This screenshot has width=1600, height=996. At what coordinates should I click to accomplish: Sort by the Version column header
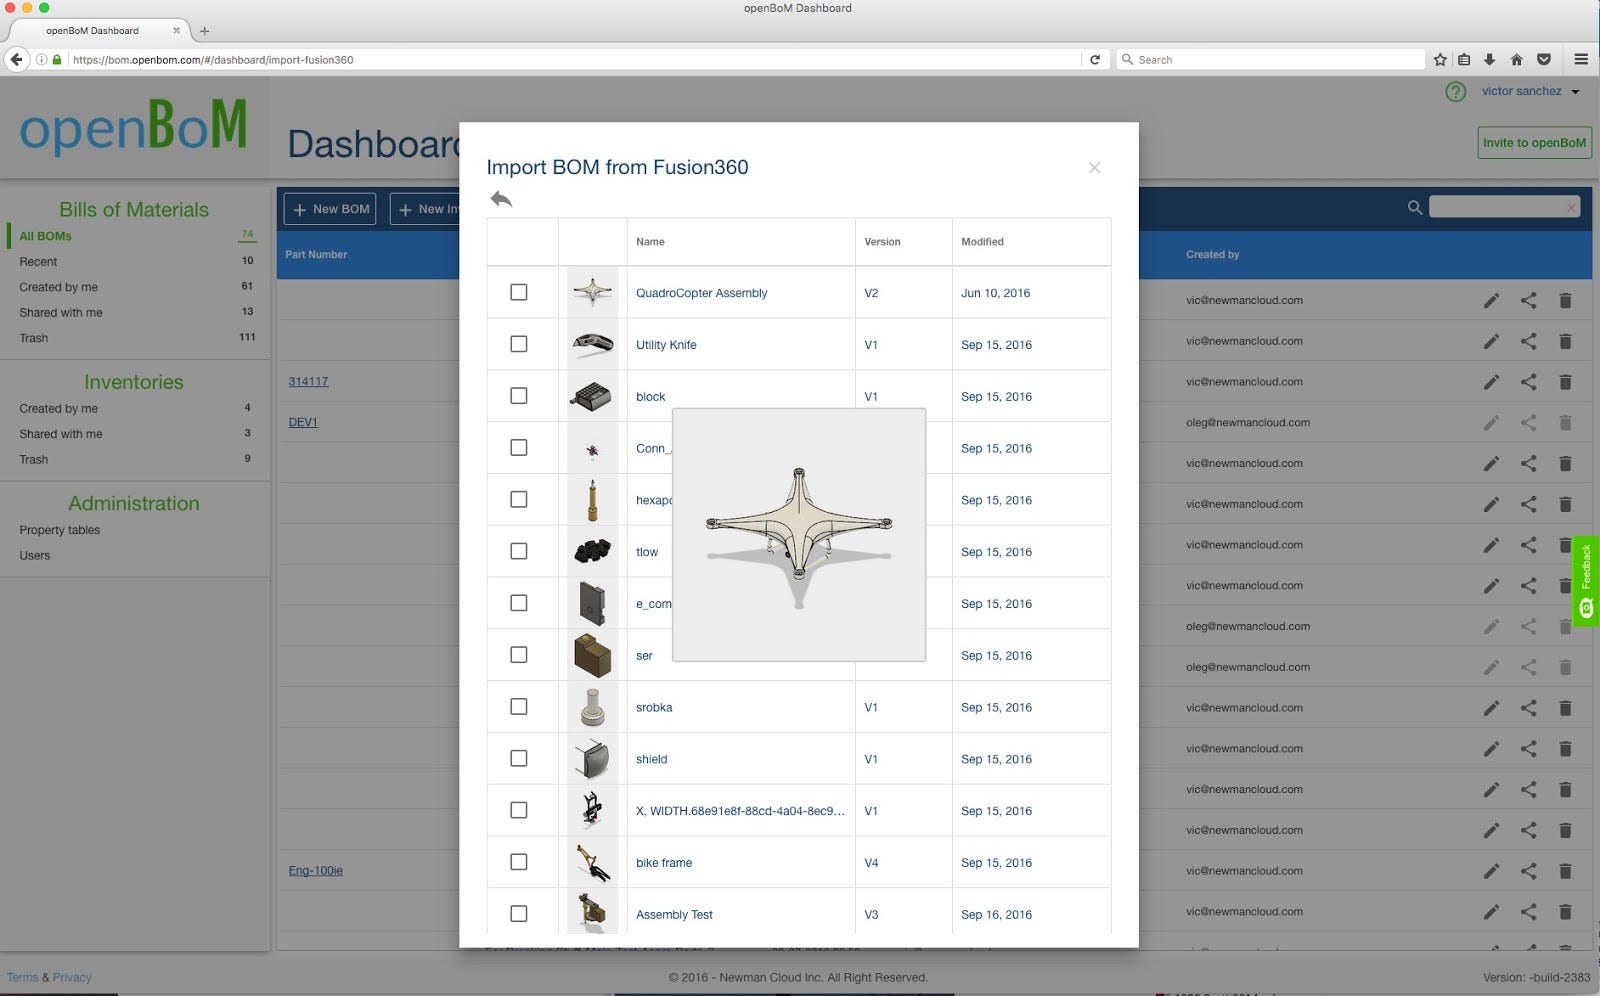point(882,242)
